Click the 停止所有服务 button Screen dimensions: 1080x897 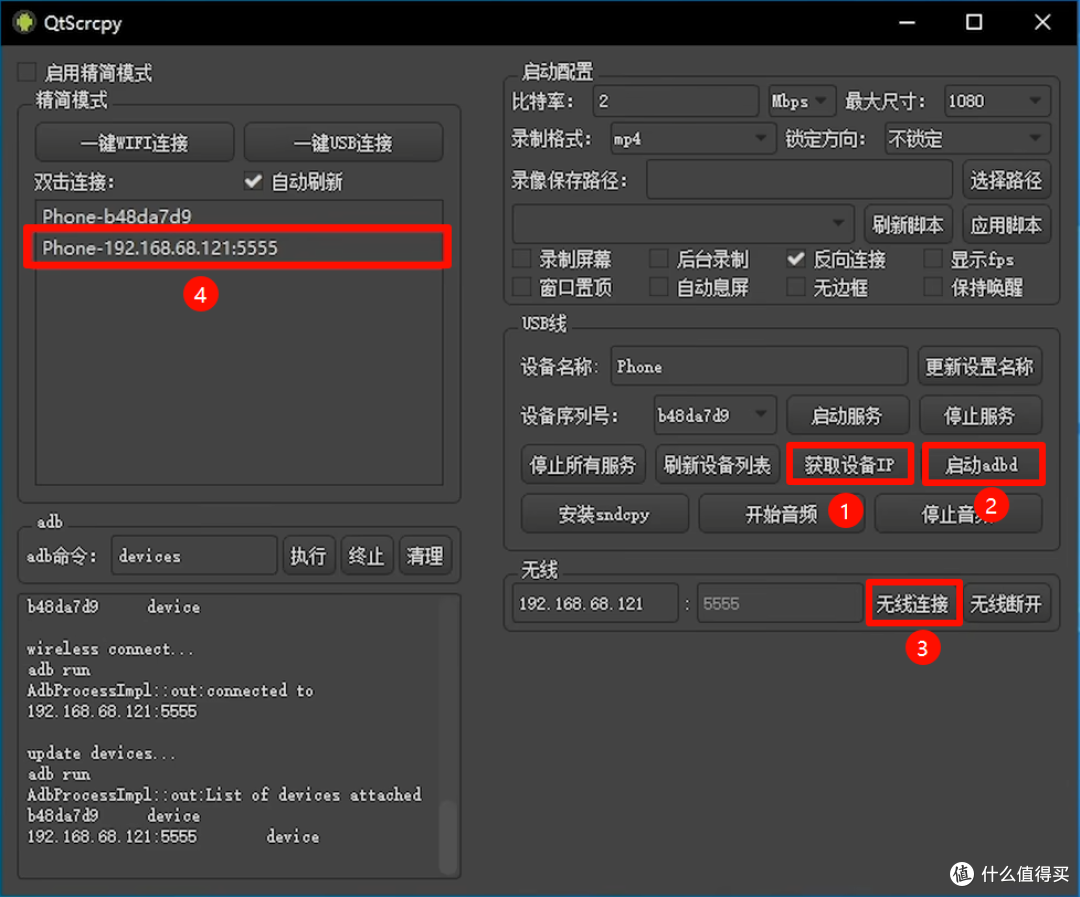coord(582,465)
